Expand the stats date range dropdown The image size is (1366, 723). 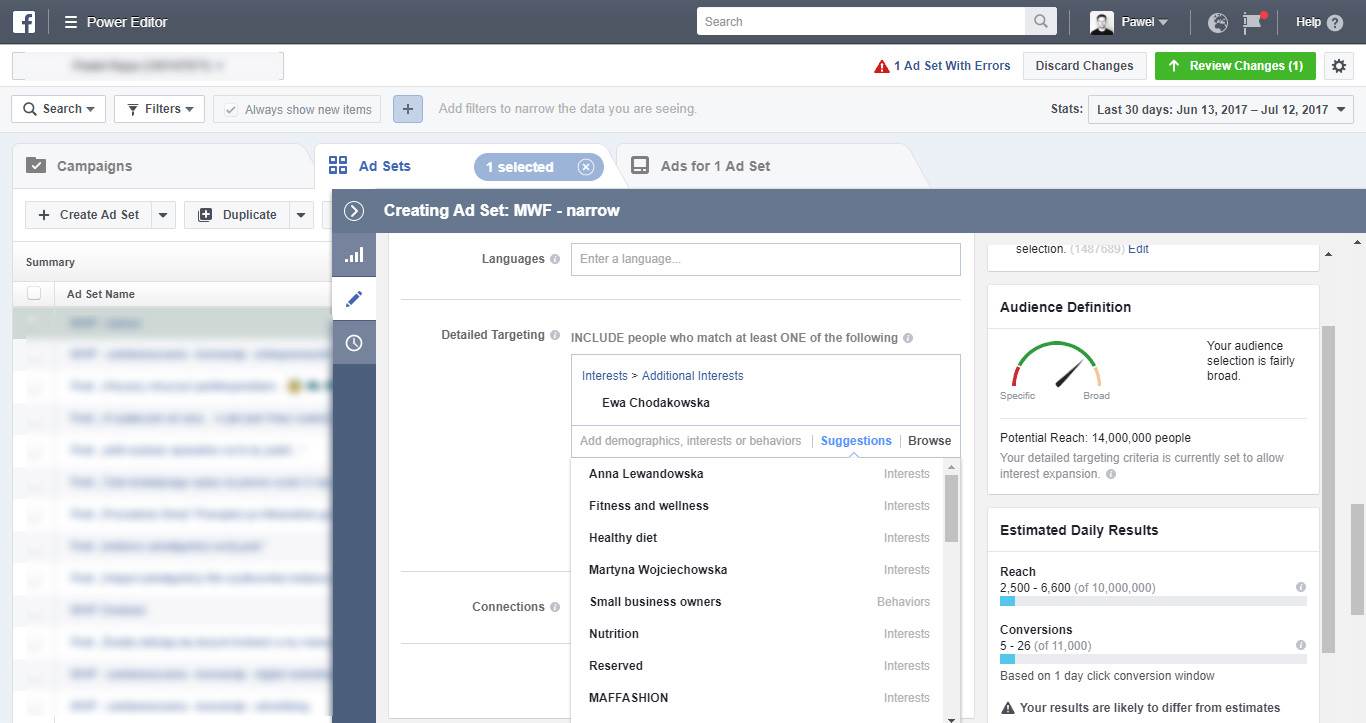(1220, 110)
